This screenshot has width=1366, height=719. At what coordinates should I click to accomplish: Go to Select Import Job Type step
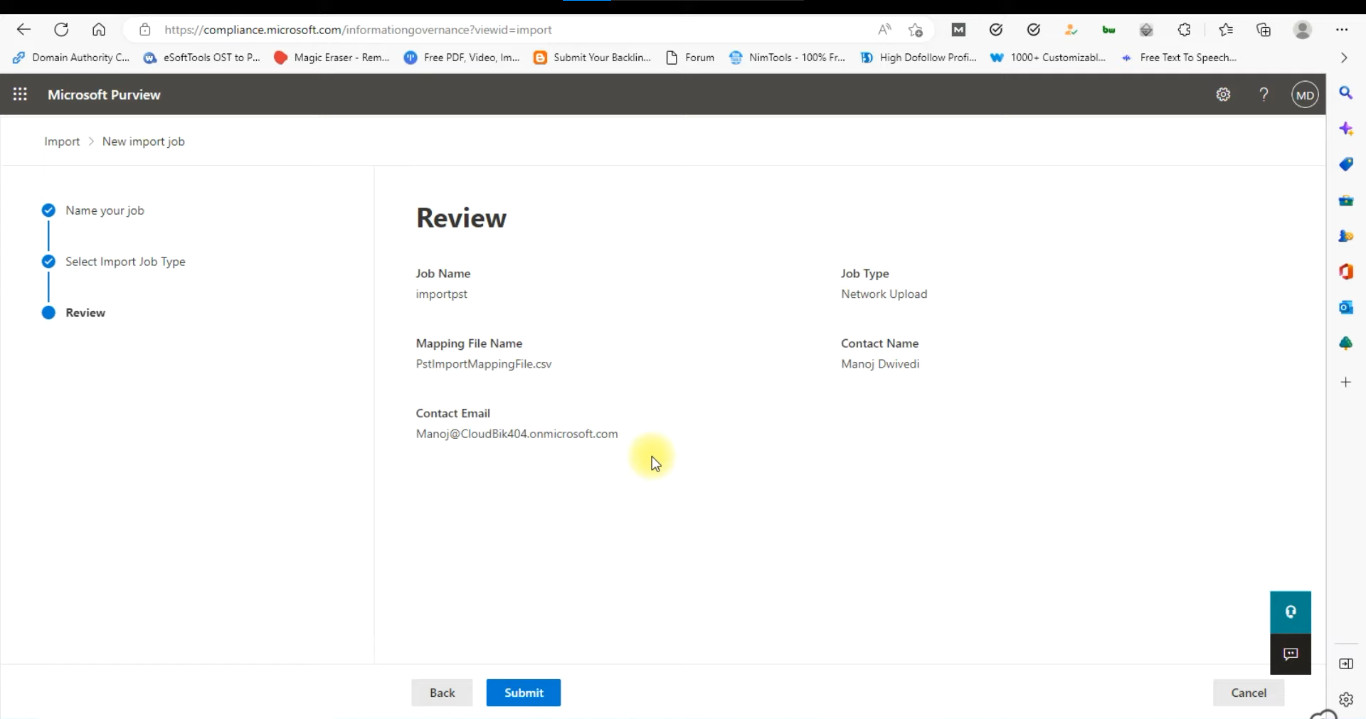point(125,262)
